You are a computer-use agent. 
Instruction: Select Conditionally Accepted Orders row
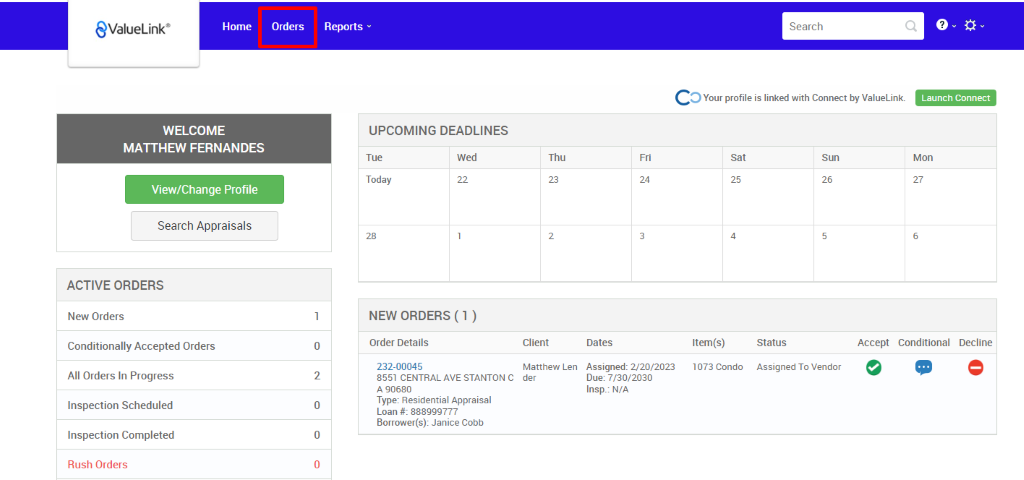194,346
